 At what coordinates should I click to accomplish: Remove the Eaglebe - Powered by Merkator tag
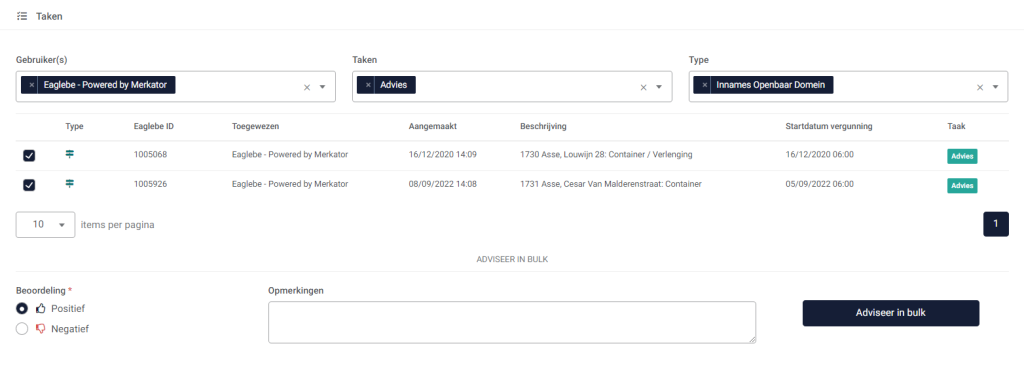coord(31,85)
